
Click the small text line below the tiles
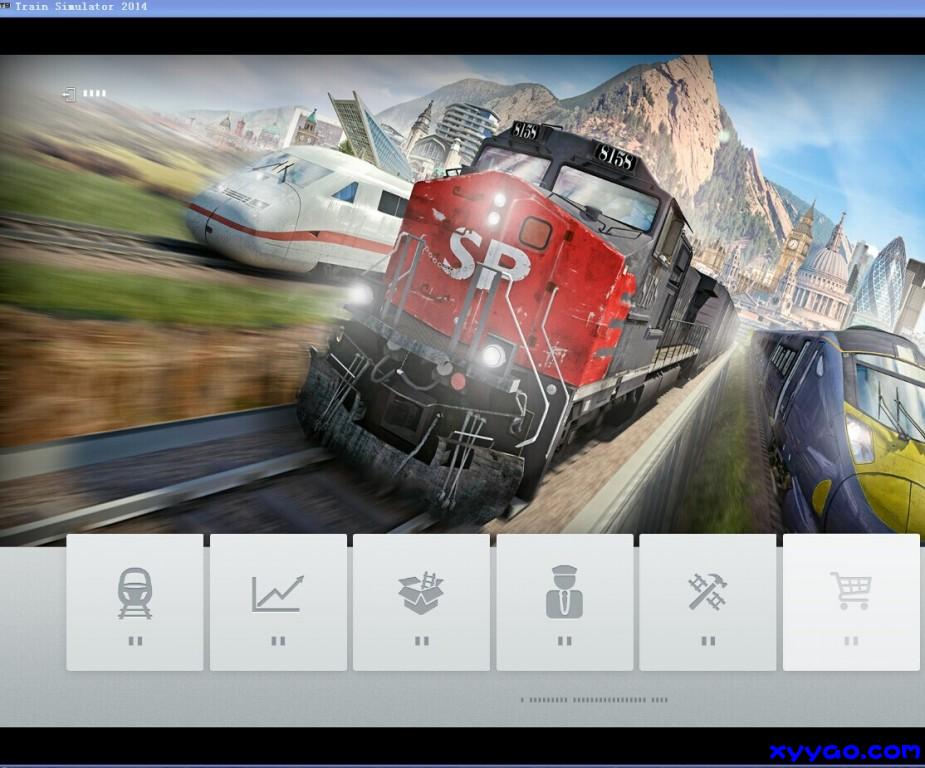(x=594, y=700)
